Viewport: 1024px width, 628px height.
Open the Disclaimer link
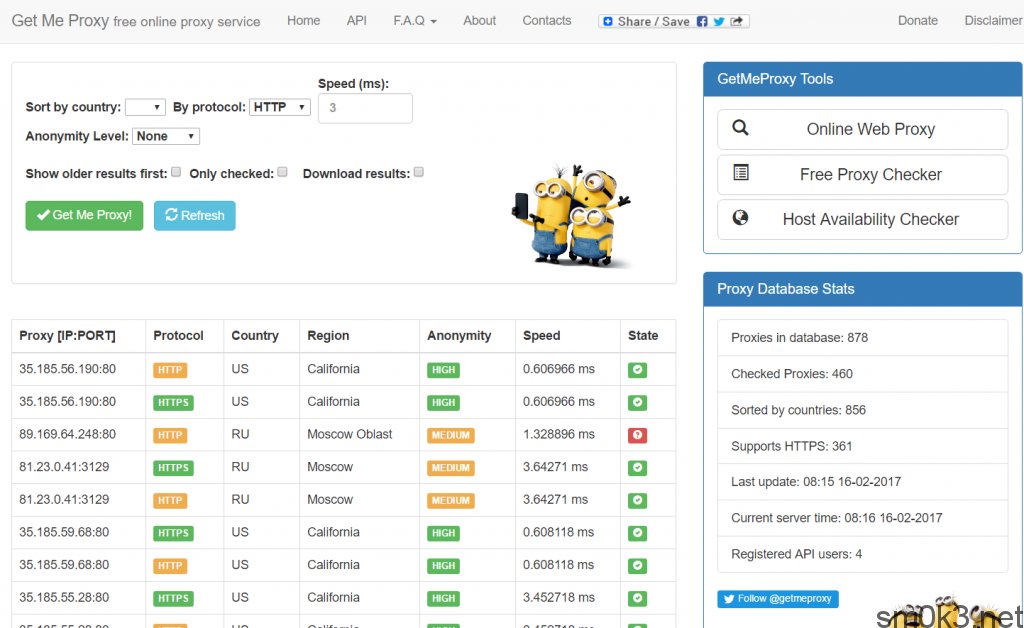point(993,21)
